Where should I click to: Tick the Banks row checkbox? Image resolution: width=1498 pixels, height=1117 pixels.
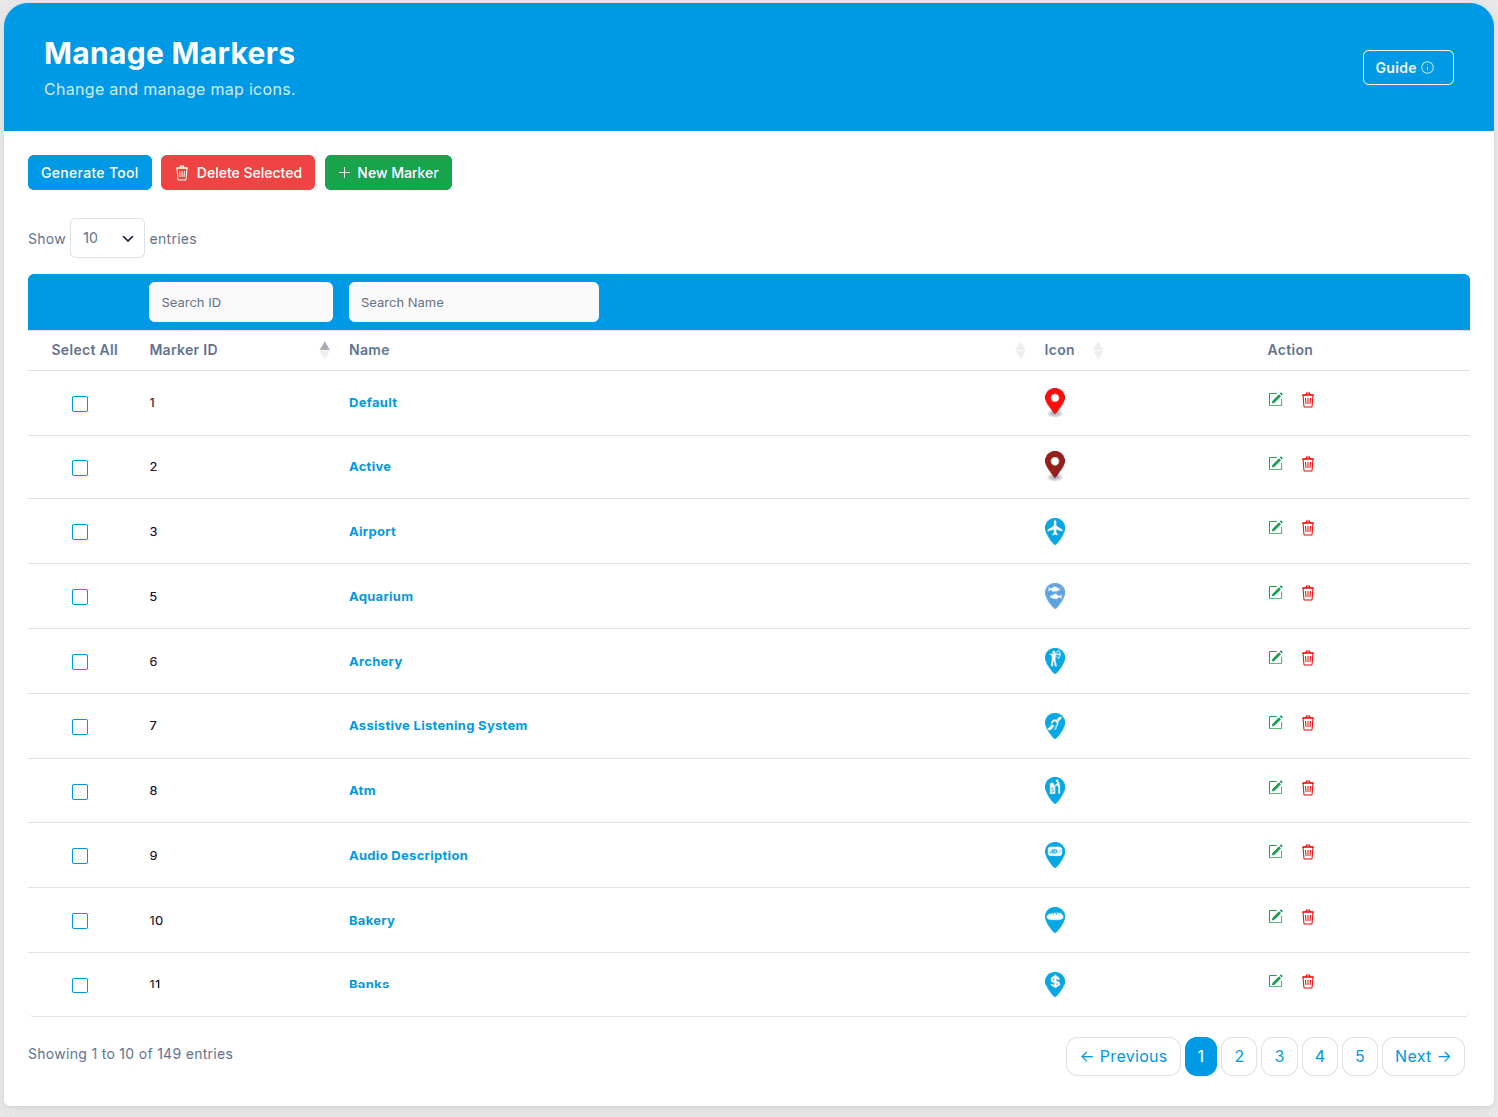point(80,986)
